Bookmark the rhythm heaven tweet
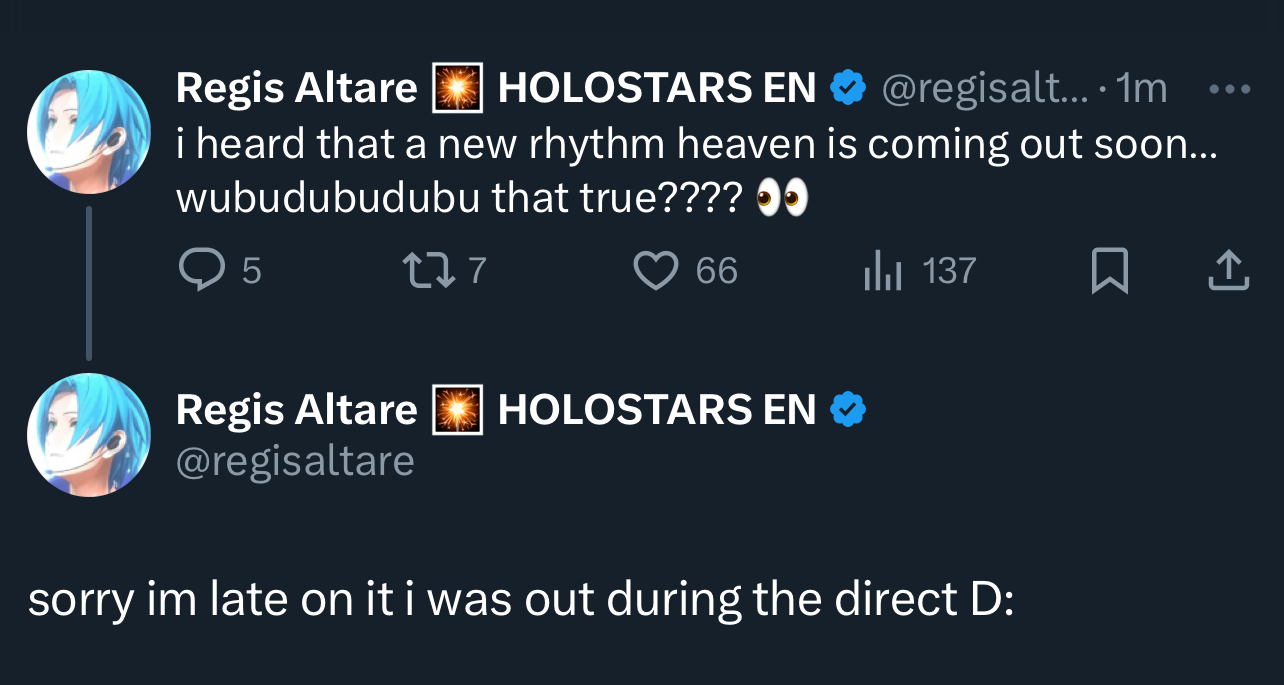This screenshot has height=685, width=1284. [x=1109, y=271]
